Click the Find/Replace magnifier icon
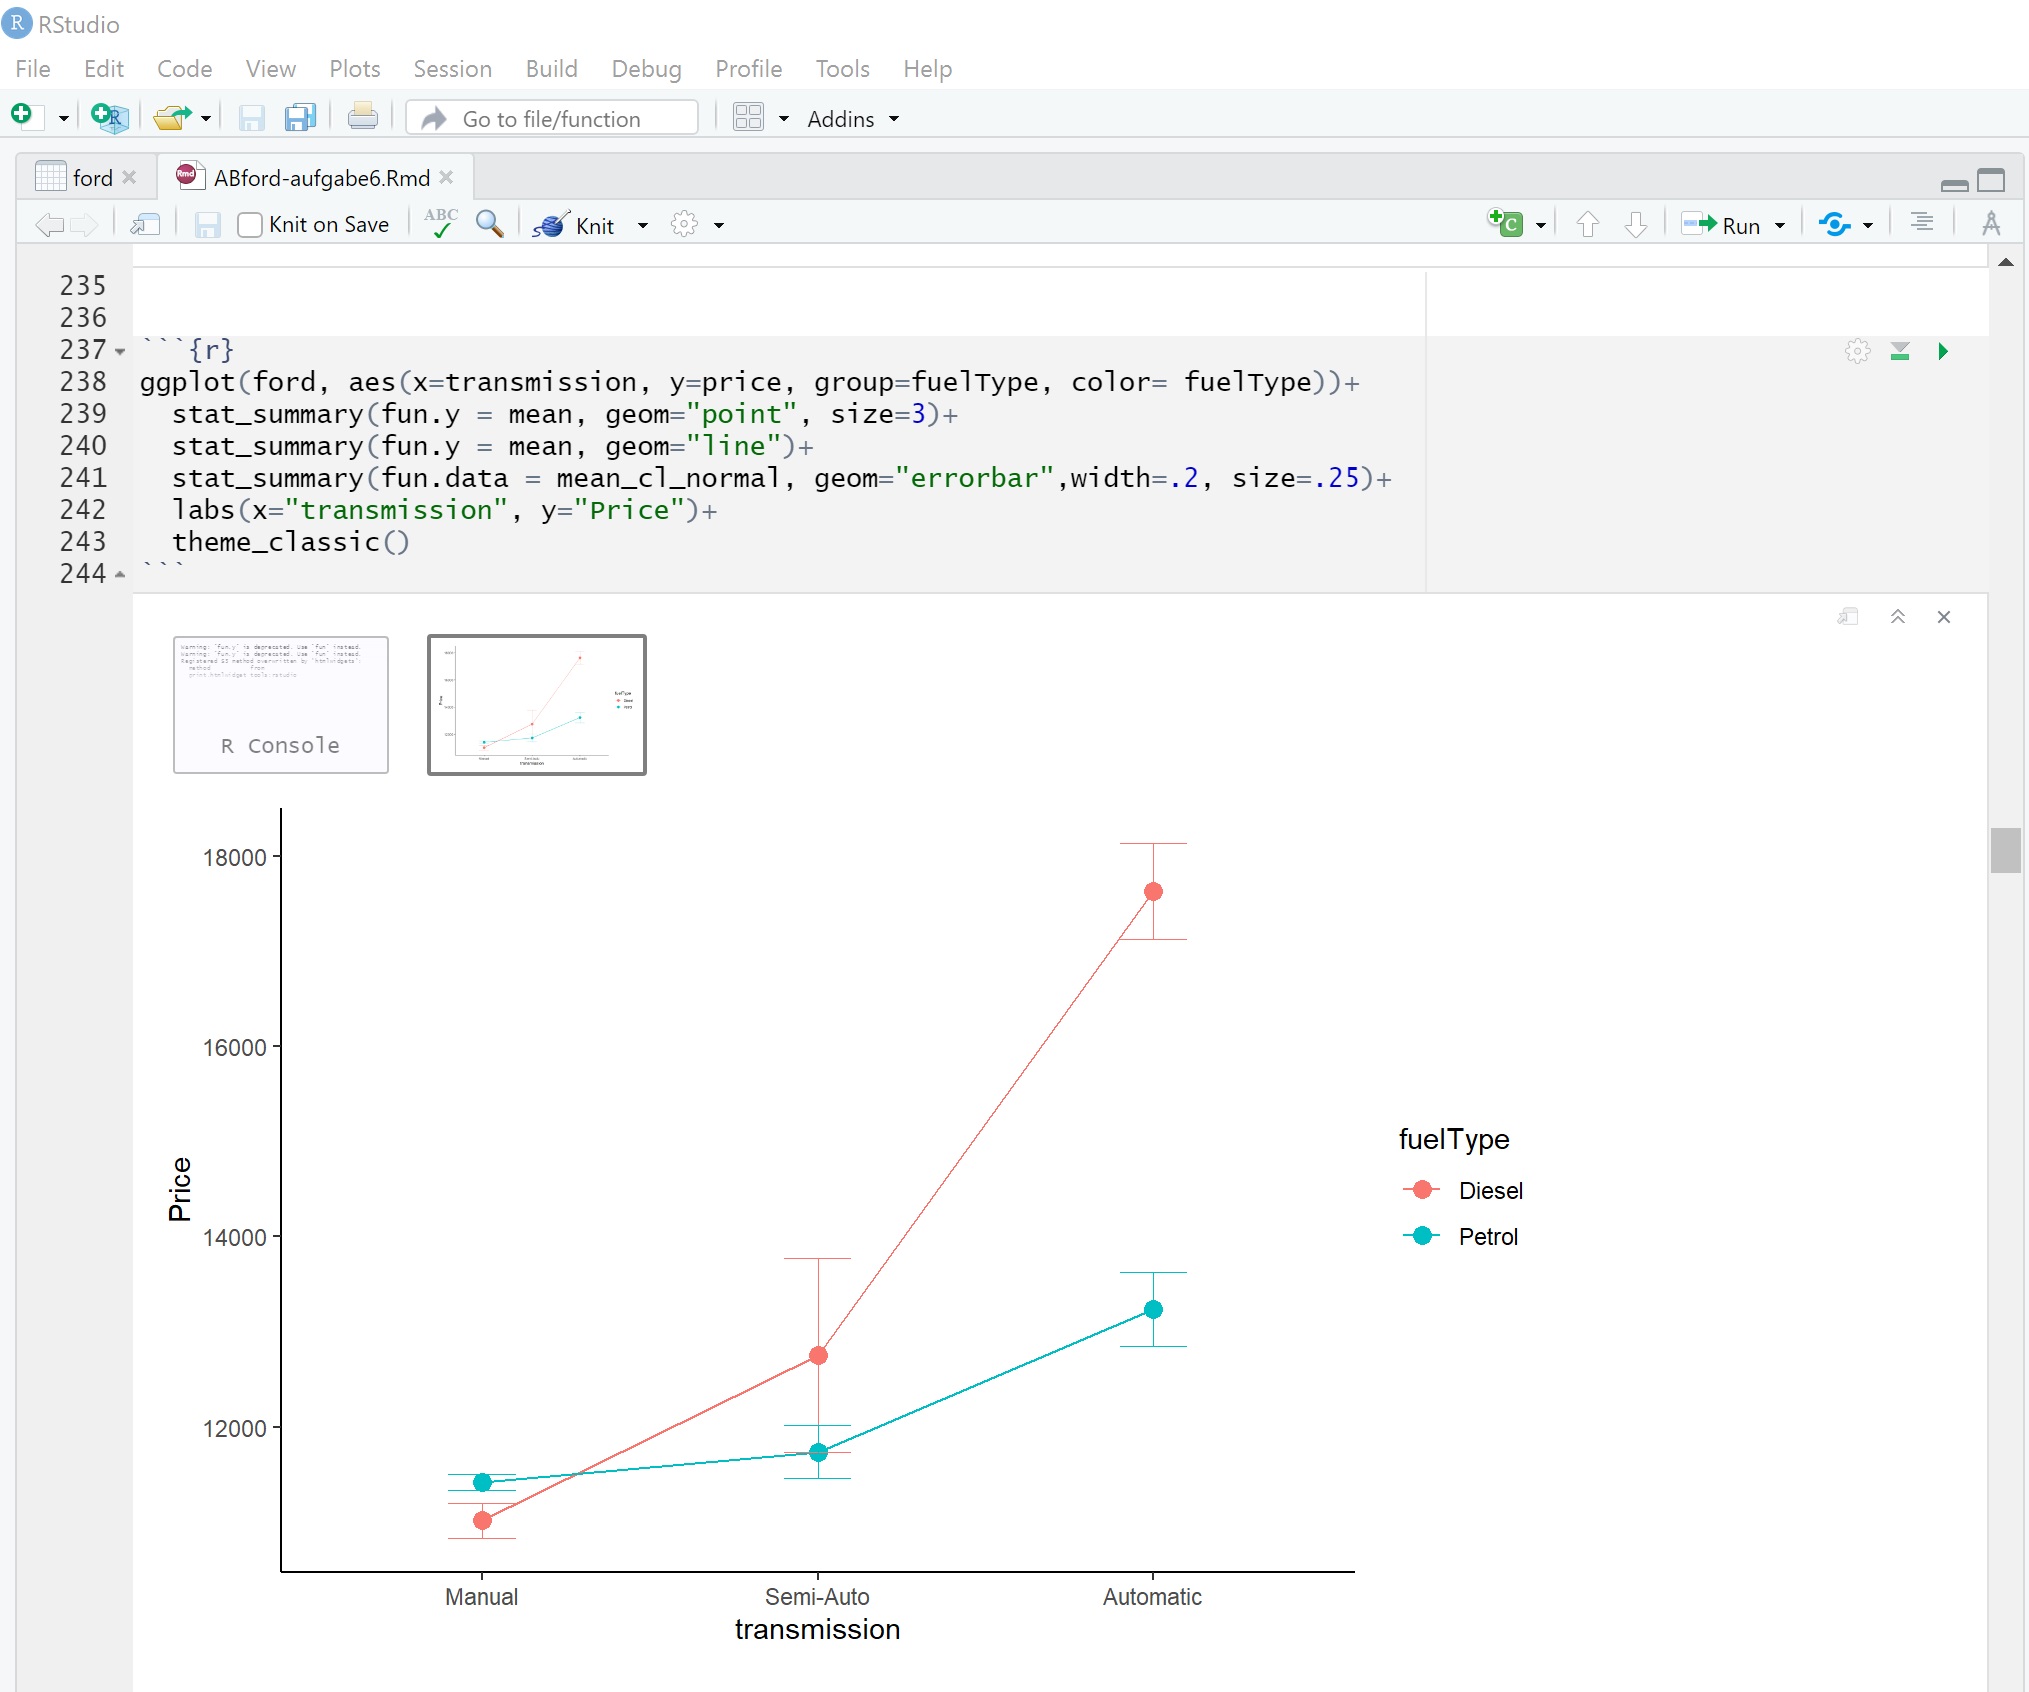The image size is (2029, 1692). 489,223
